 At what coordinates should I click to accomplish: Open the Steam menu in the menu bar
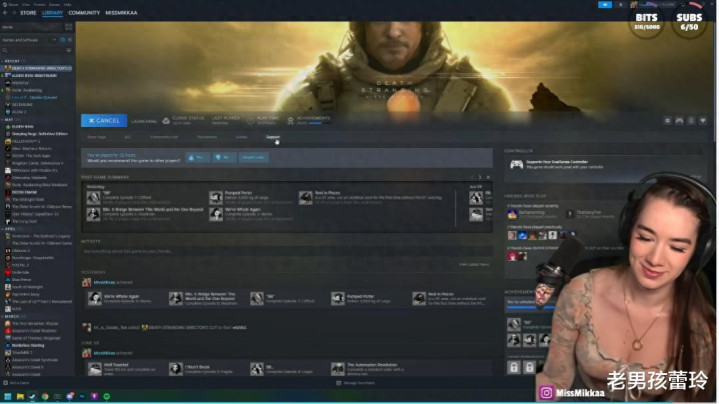coord(13,4)
